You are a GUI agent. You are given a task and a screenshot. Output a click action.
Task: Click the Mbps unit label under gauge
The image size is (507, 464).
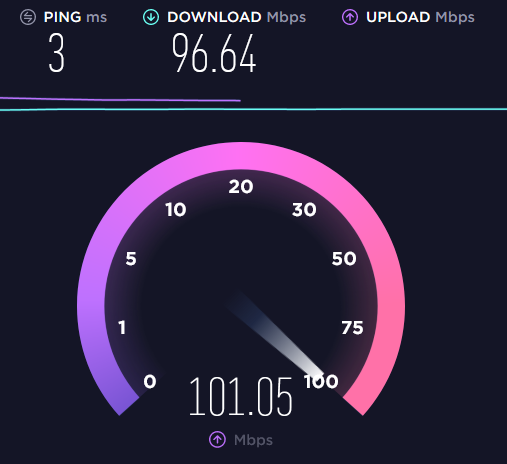click(x=253, y=440)
